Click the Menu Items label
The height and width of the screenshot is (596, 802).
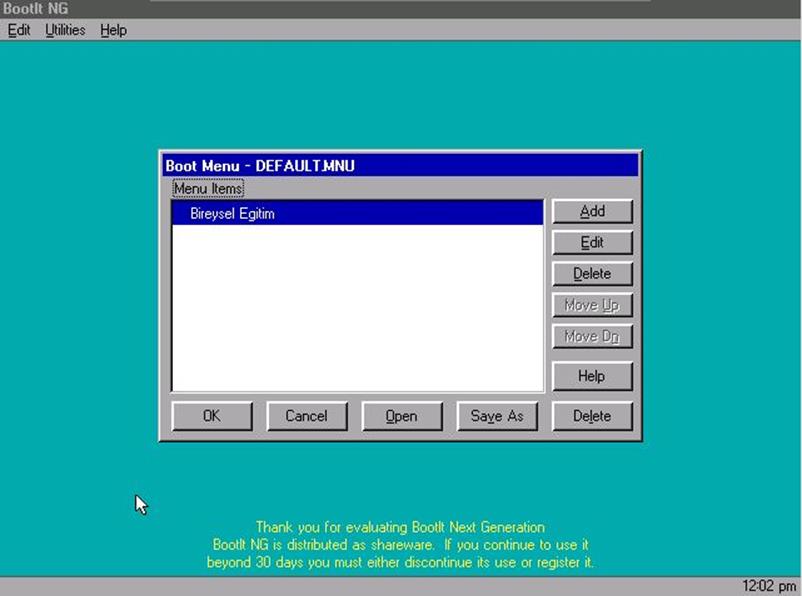(x=208, y=189)
